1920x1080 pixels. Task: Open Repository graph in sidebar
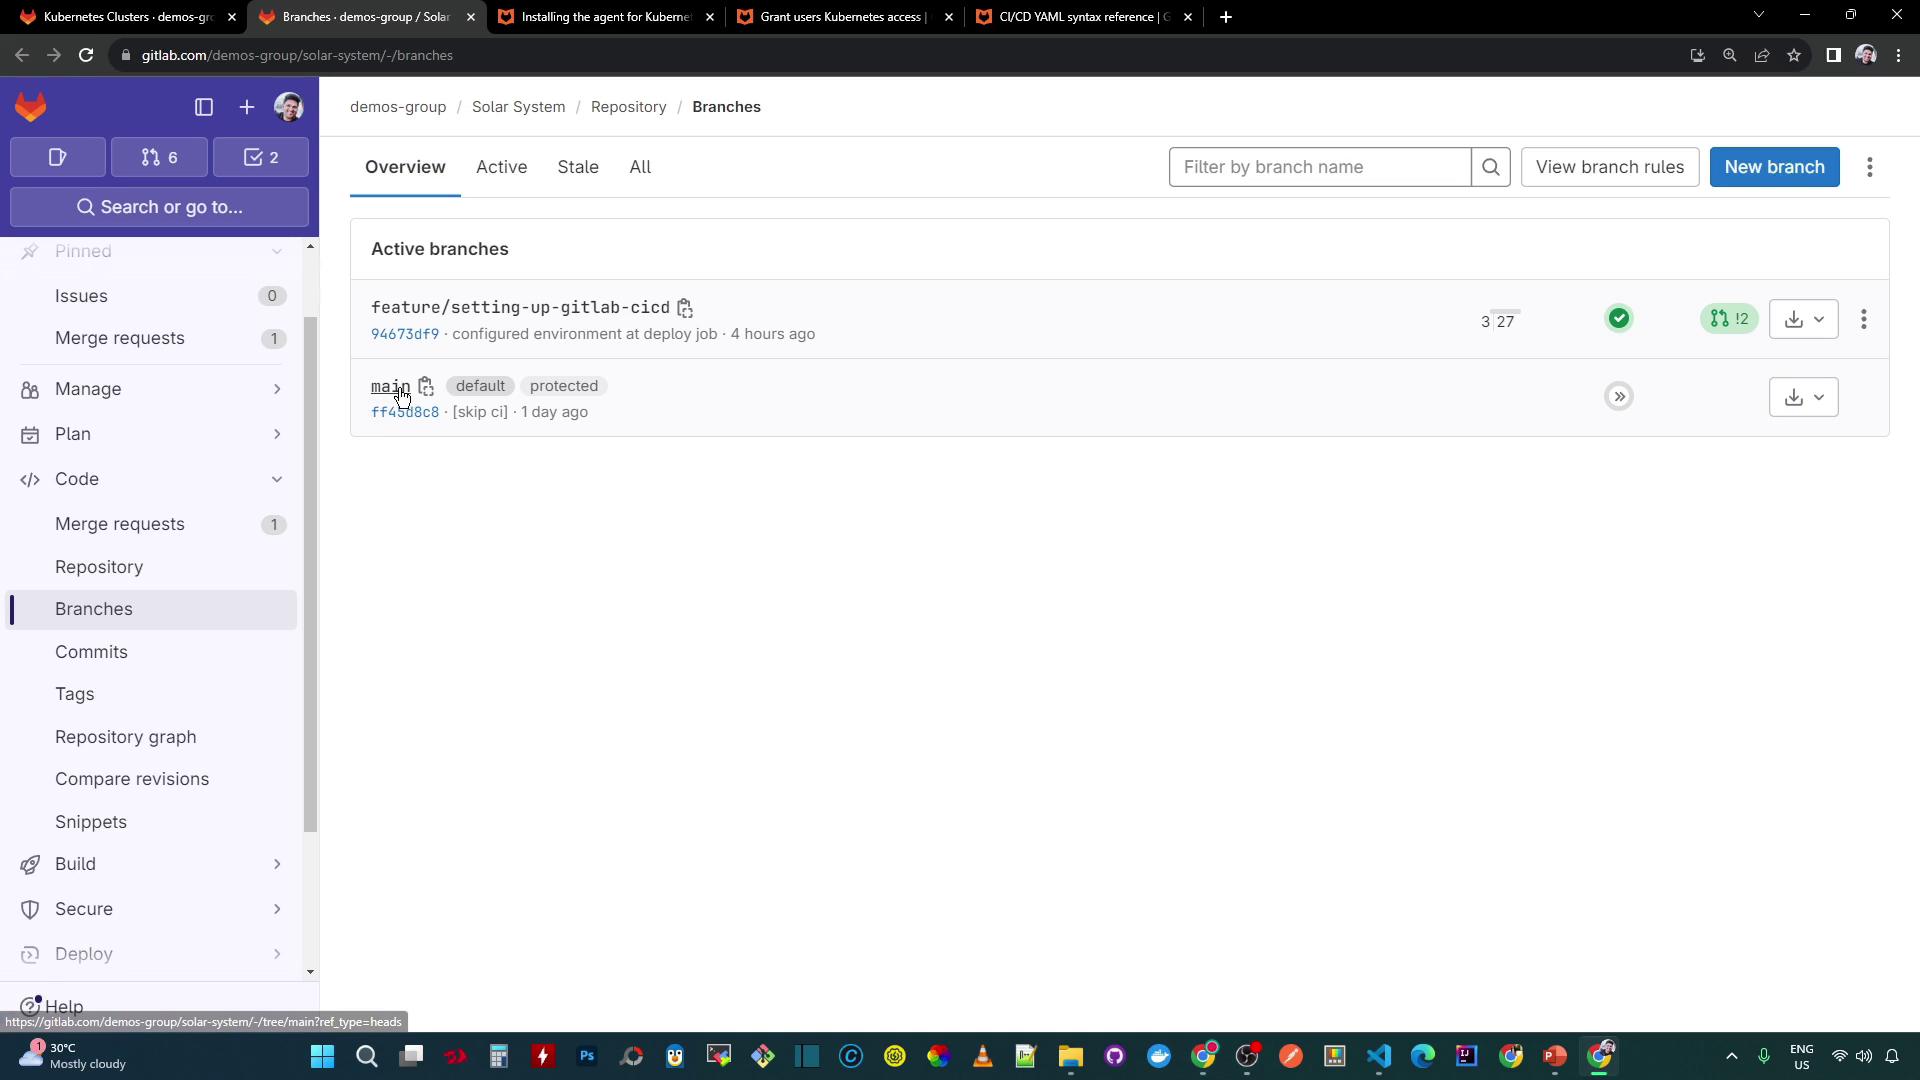[x=153, y=737]
